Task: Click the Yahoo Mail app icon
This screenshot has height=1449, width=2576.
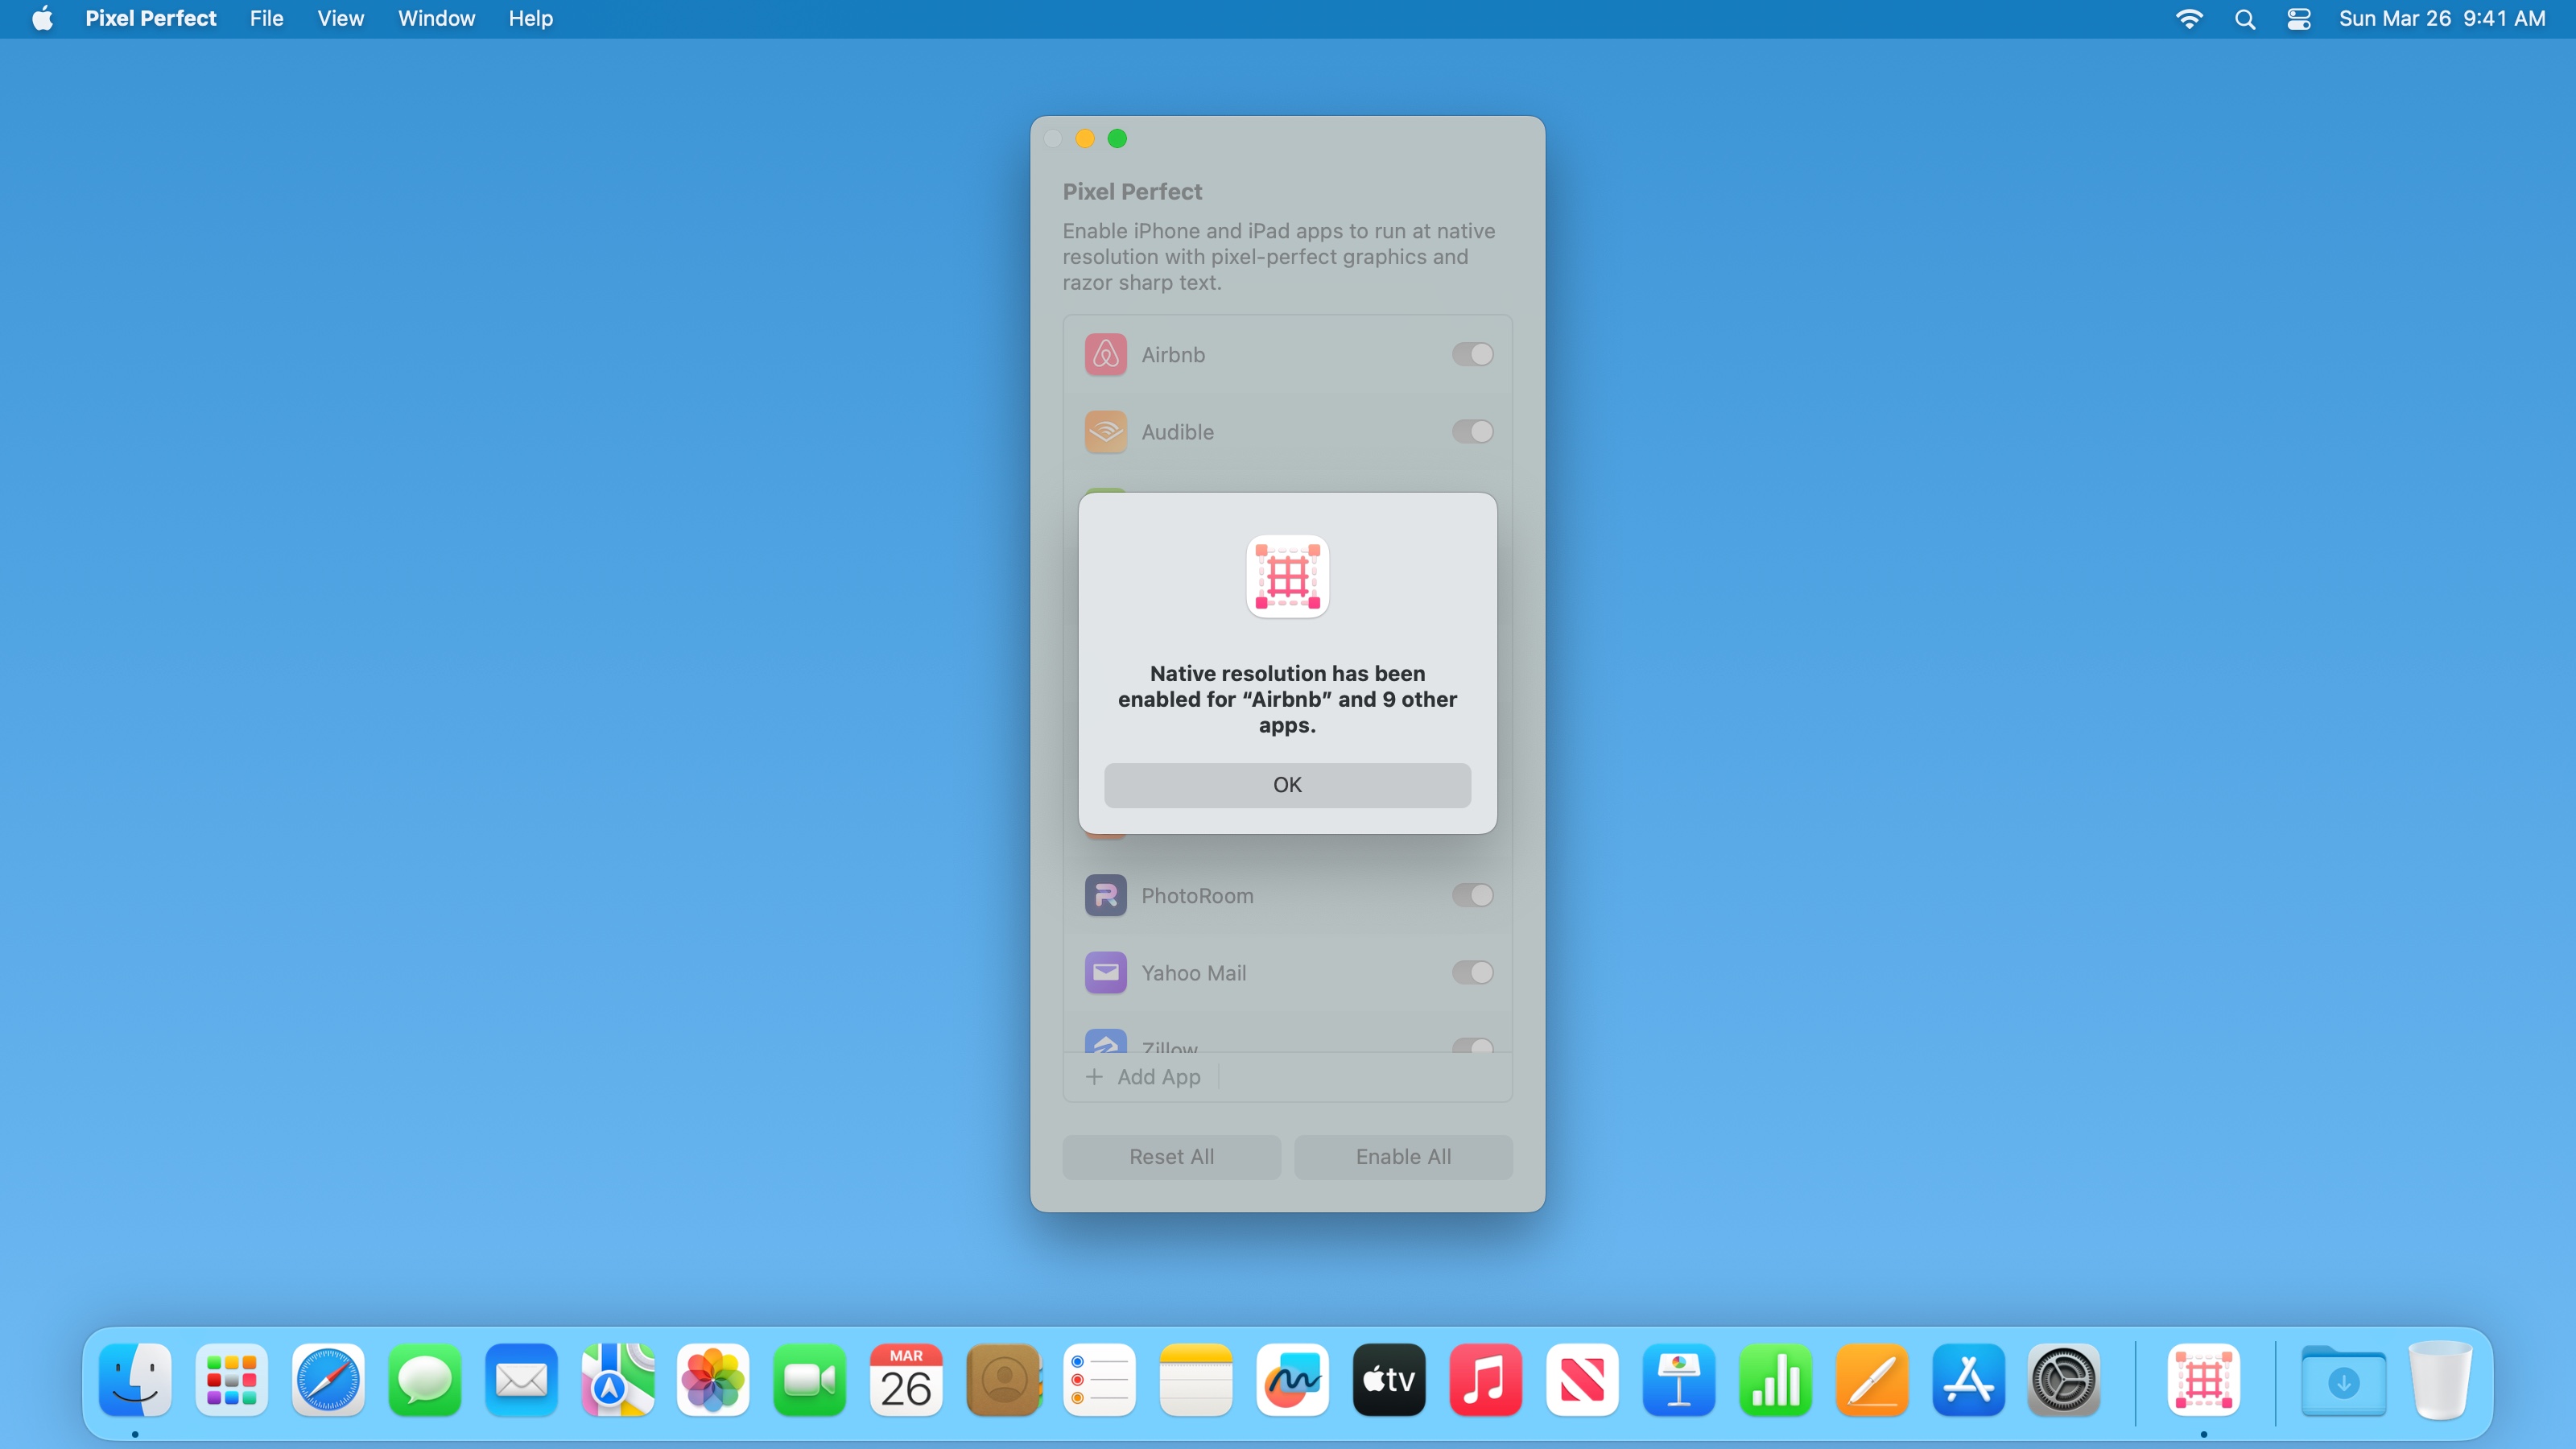Action: coord(1105,972)
